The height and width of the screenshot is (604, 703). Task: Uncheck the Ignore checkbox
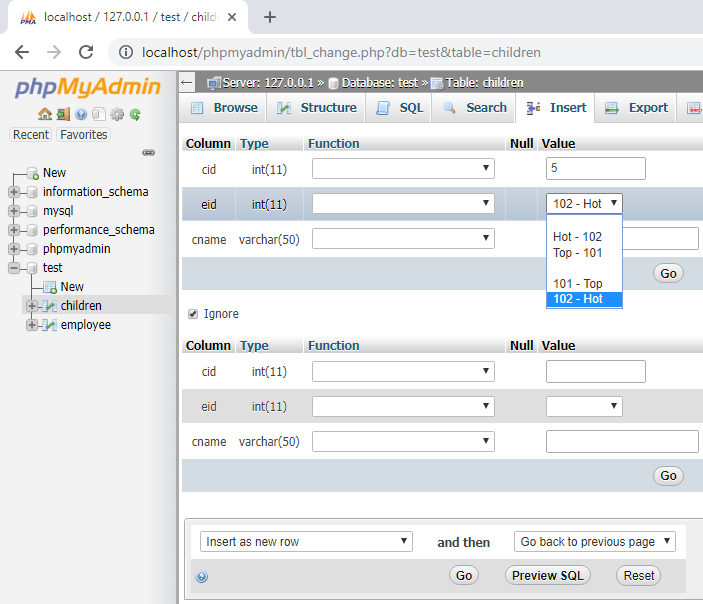click(x=193, y=314)
